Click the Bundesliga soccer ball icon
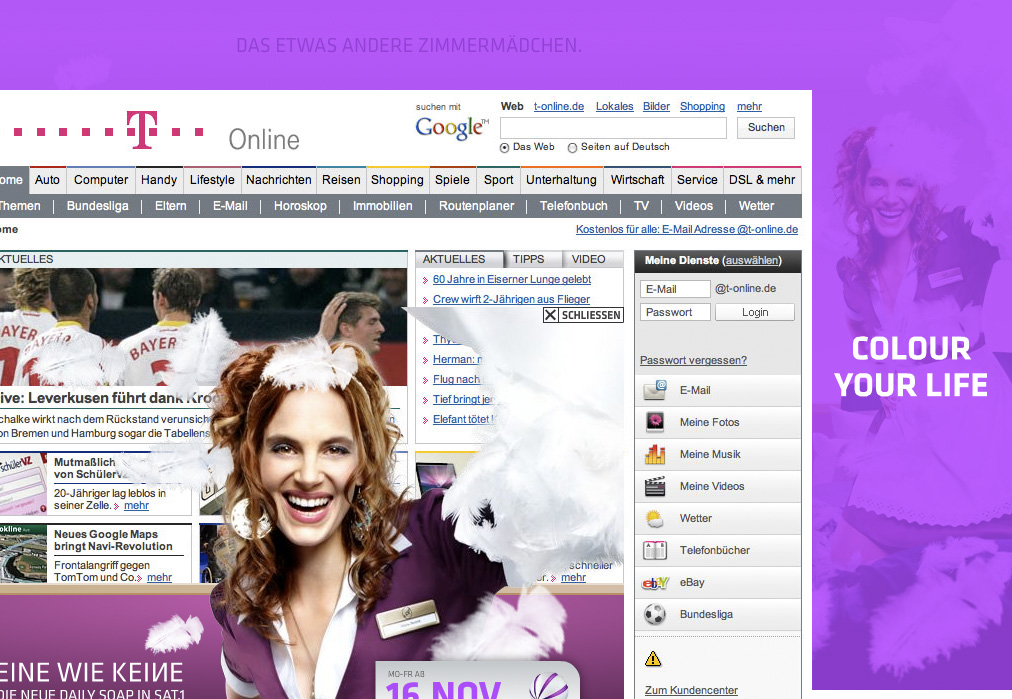 [654, 614]
